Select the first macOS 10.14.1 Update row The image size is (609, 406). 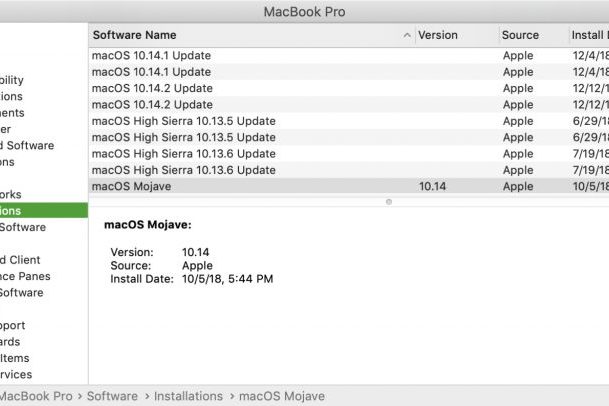pyautogui.click(x=250, y=55)
